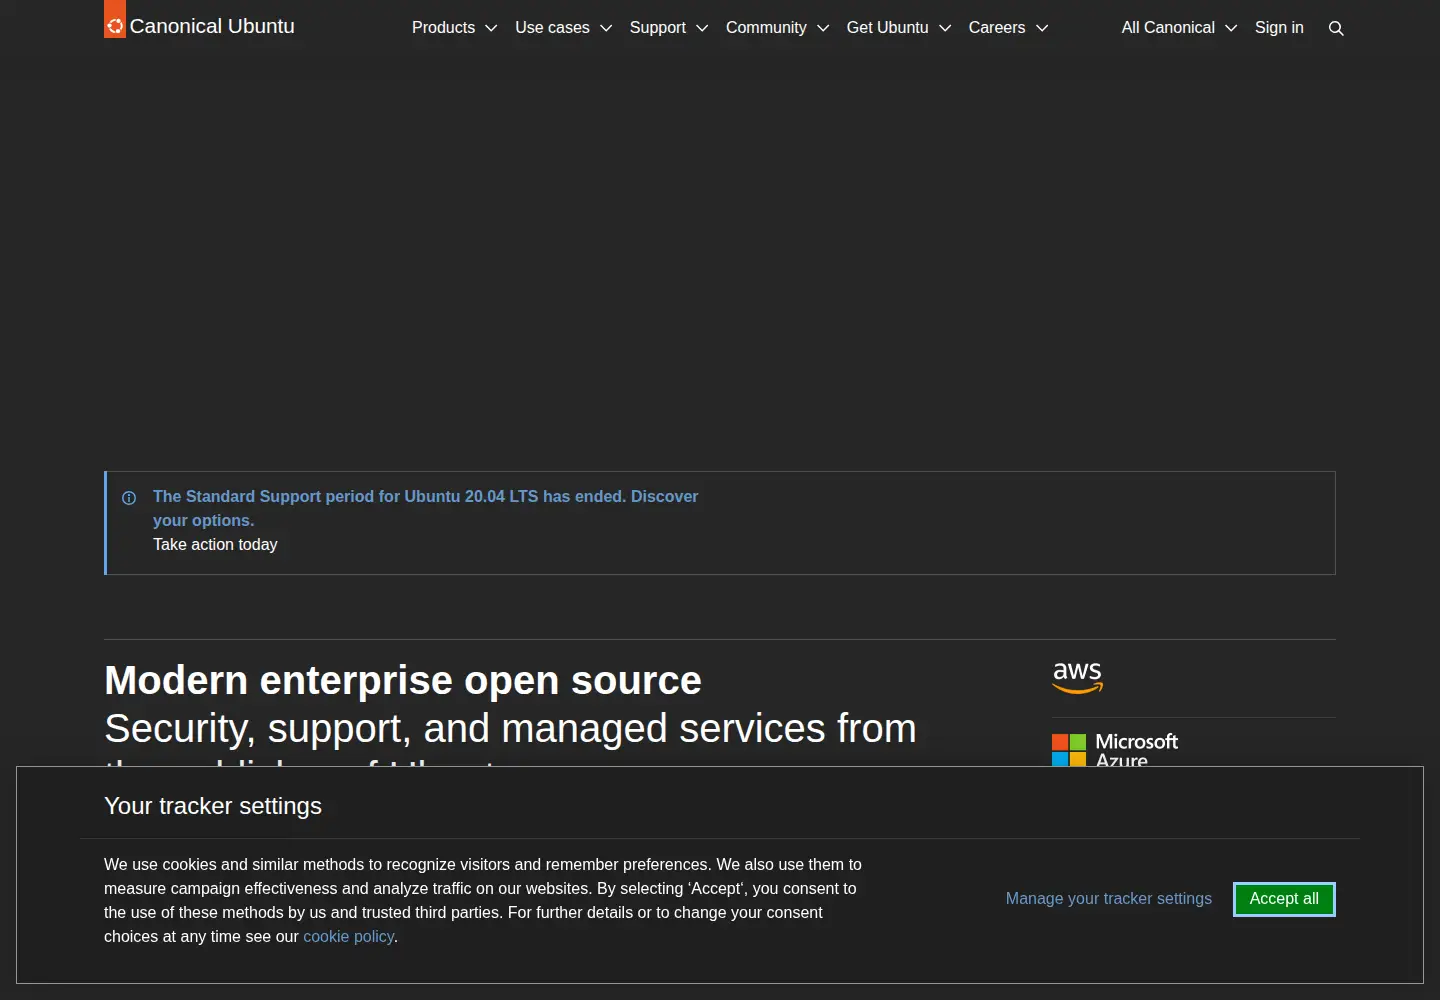Open the Use cases menu

click(563, 28)
